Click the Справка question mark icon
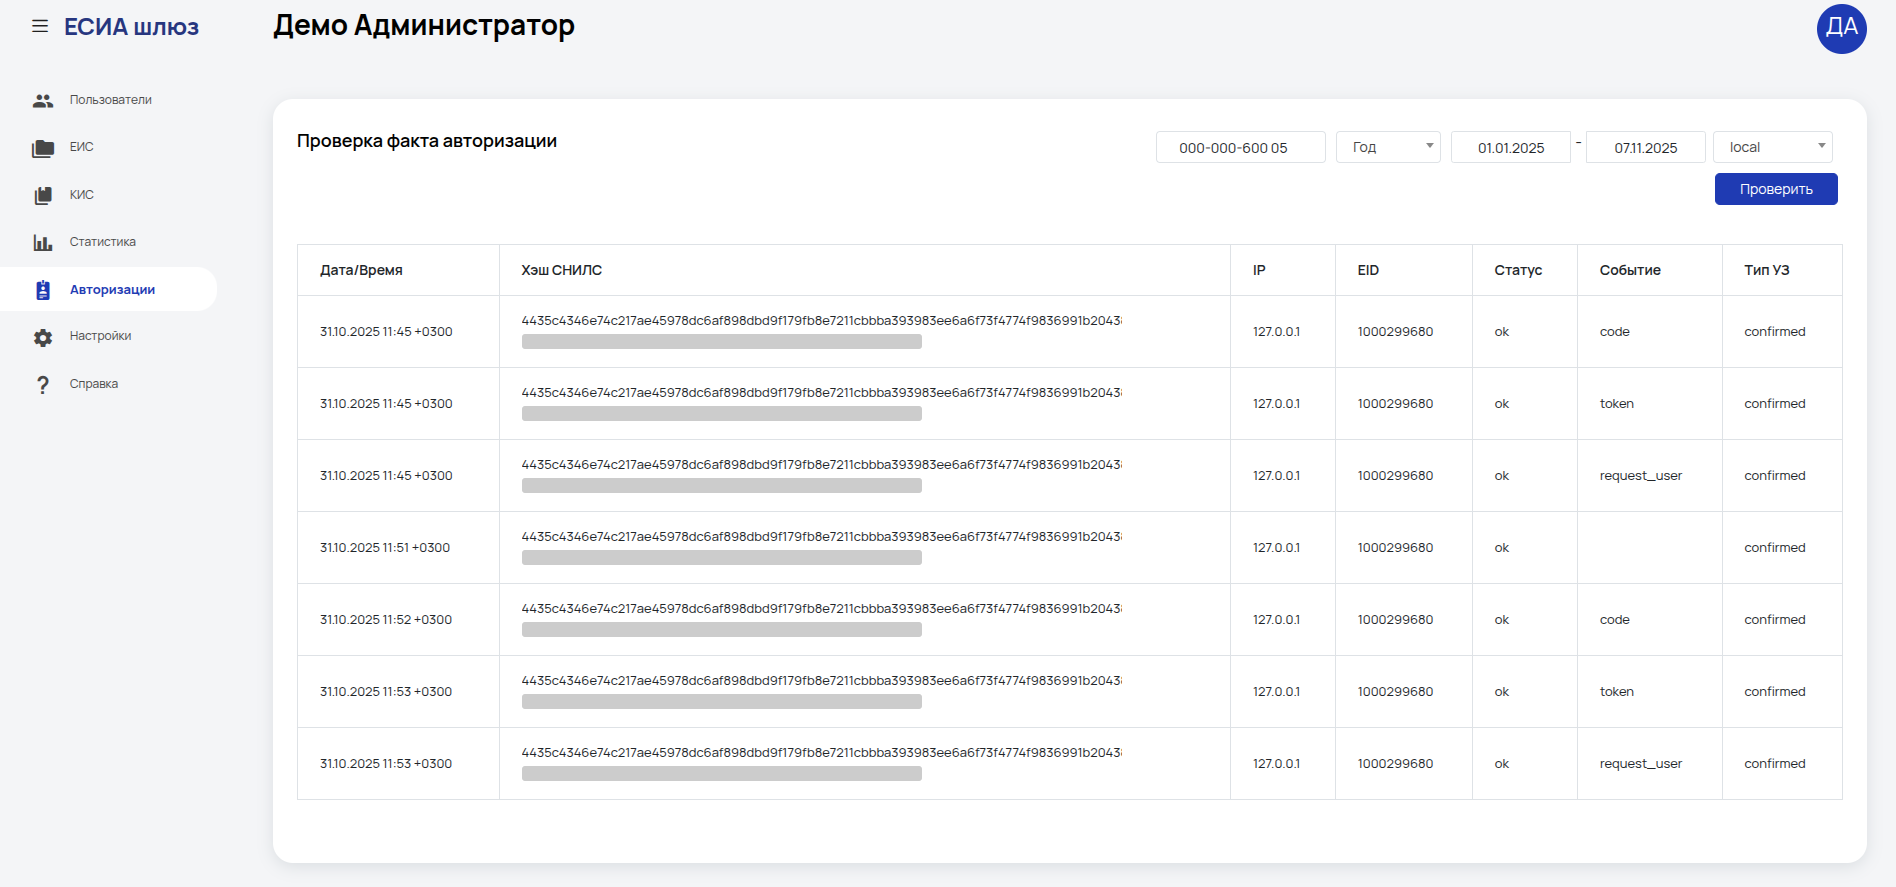The width and height of the screenshot is (1896, 887). tap(43, 385)
